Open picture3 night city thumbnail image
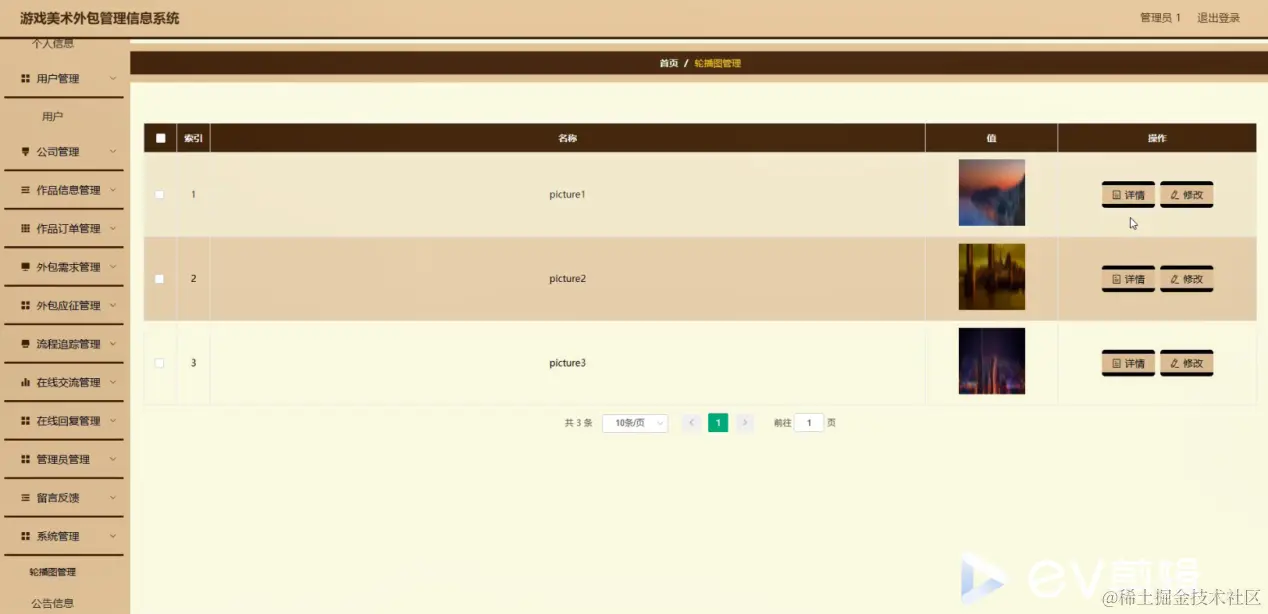The height and width of the screenshot is (614, 1268). click(991, 361)
